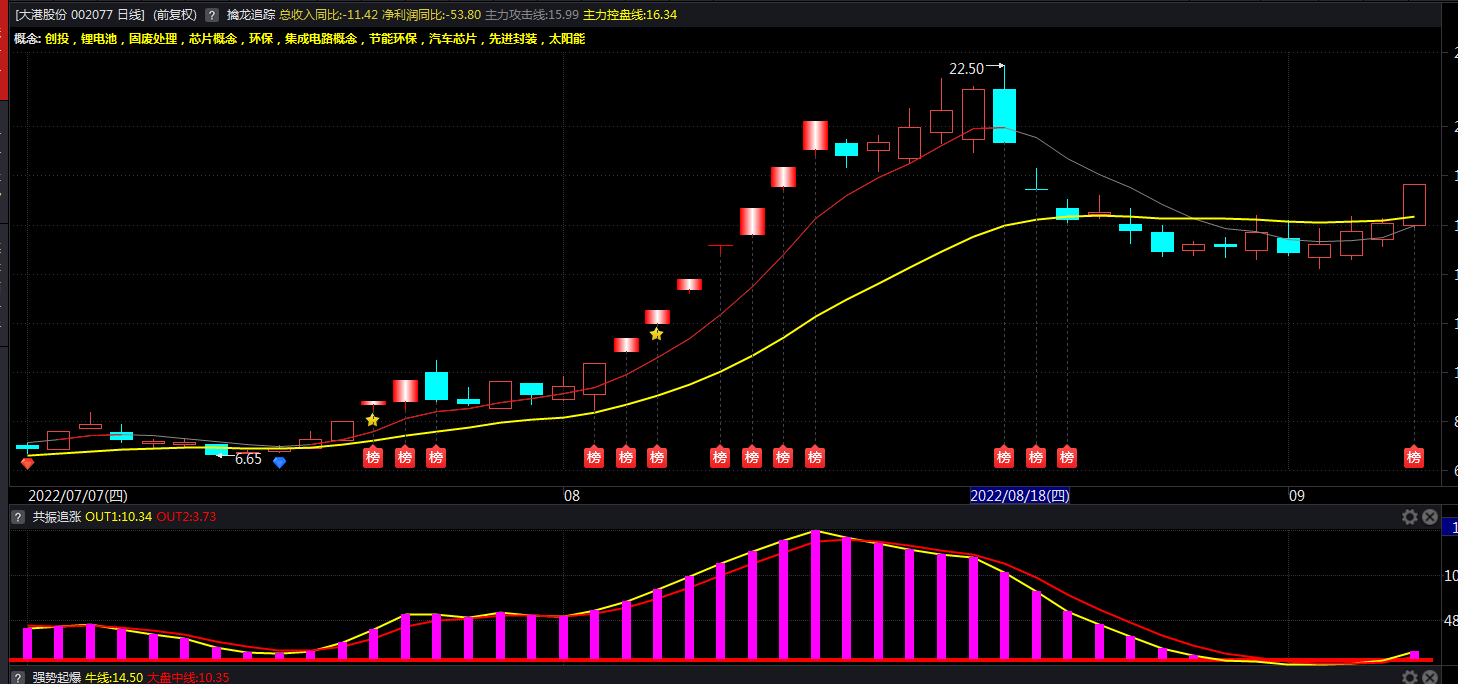Viewport: 1458px width, 684px height.
Task: Click the 榜 marker directly below the upper gold star
Action: pyautogui.click(x=656, y=457)
